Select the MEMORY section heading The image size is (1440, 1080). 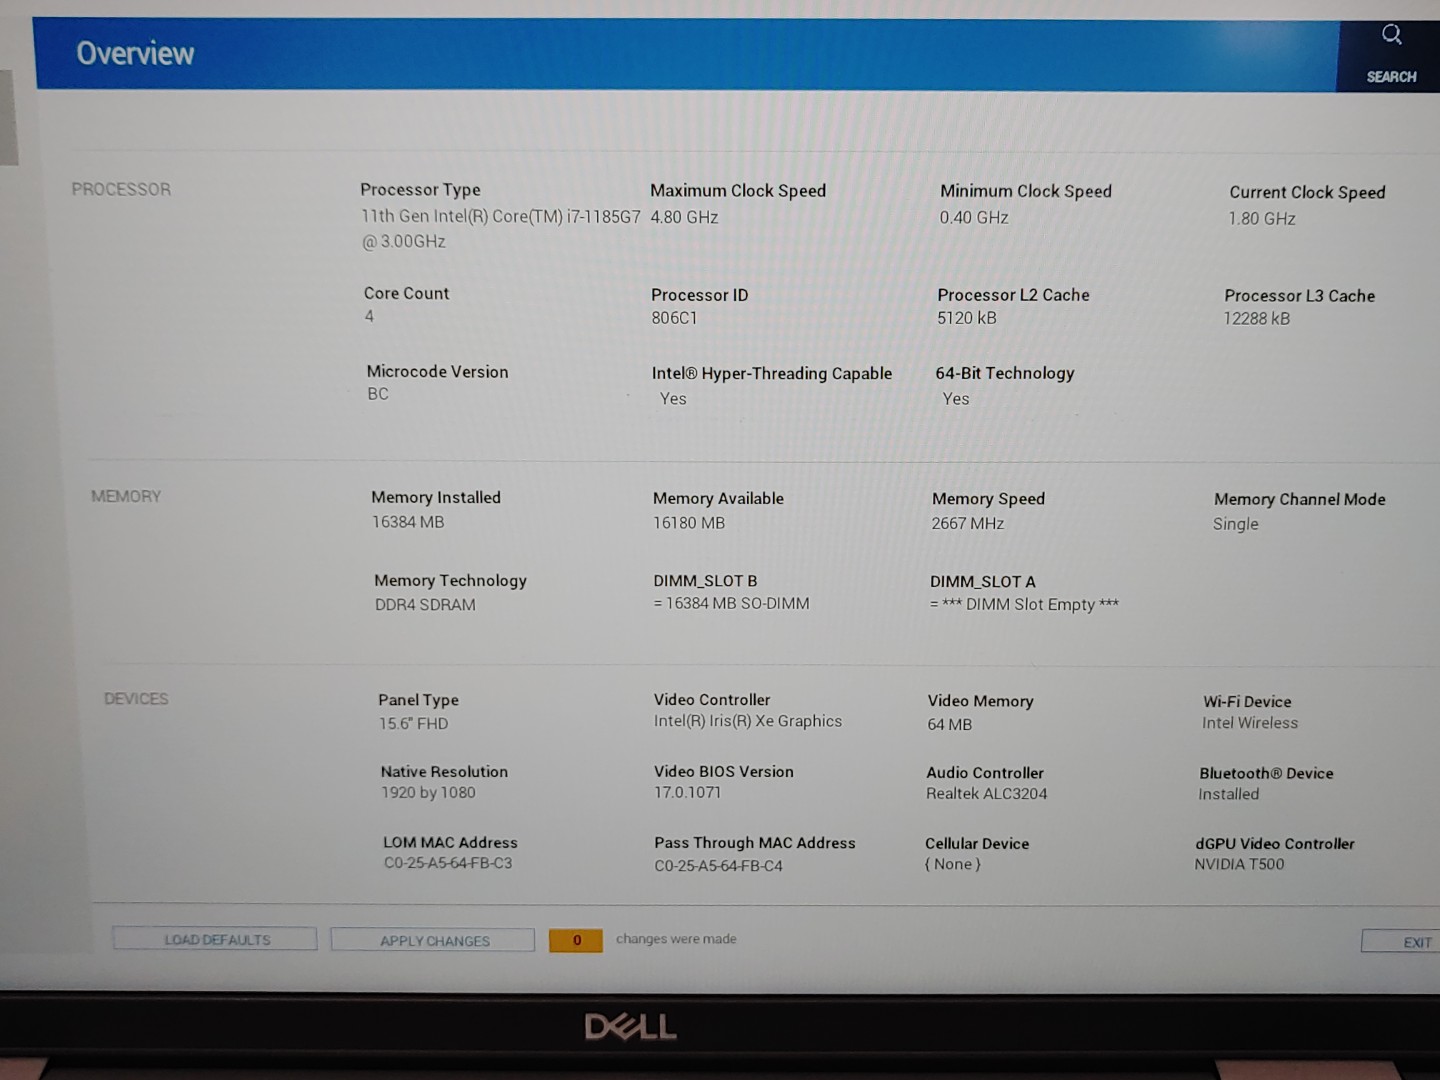tap(126, 496)
